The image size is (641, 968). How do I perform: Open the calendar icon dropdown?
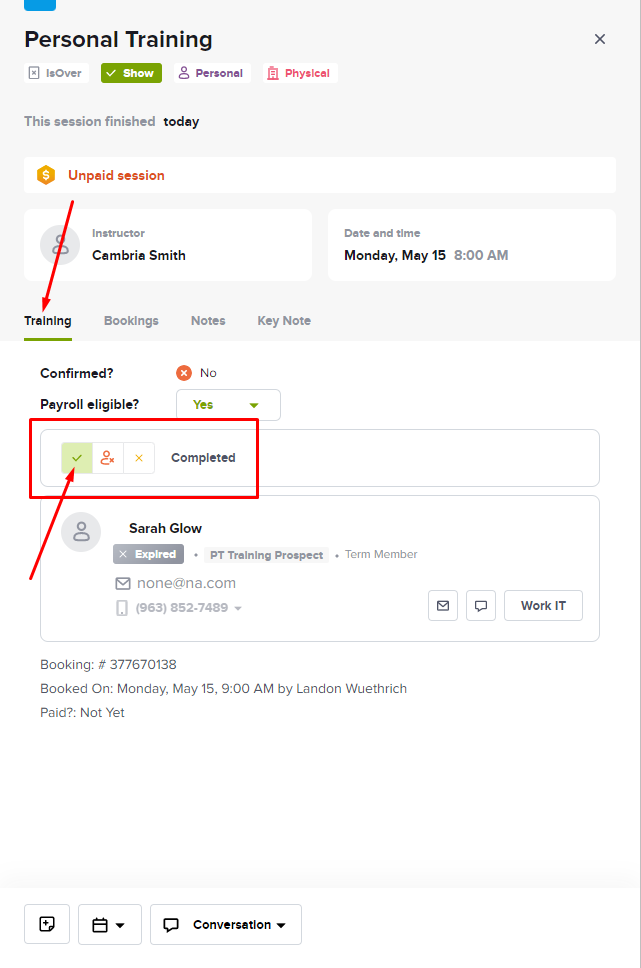[x=110, y=924]
